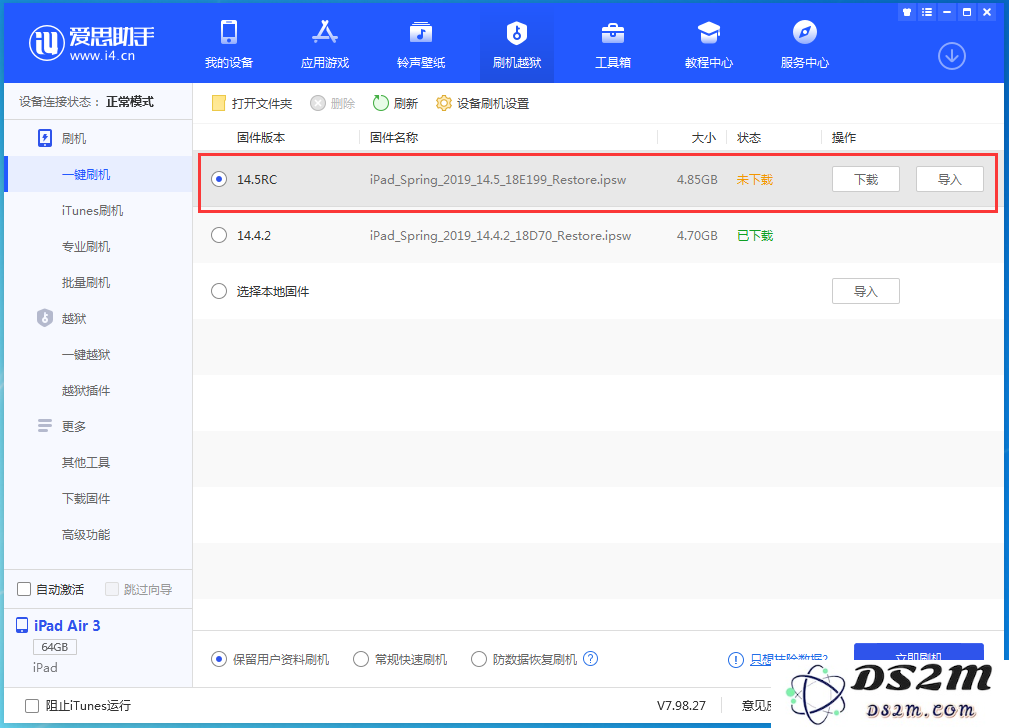The height and width of the screenshot is (728, 1009).
Task: Select firmware 14.5RC radio button
Action: 219,179
